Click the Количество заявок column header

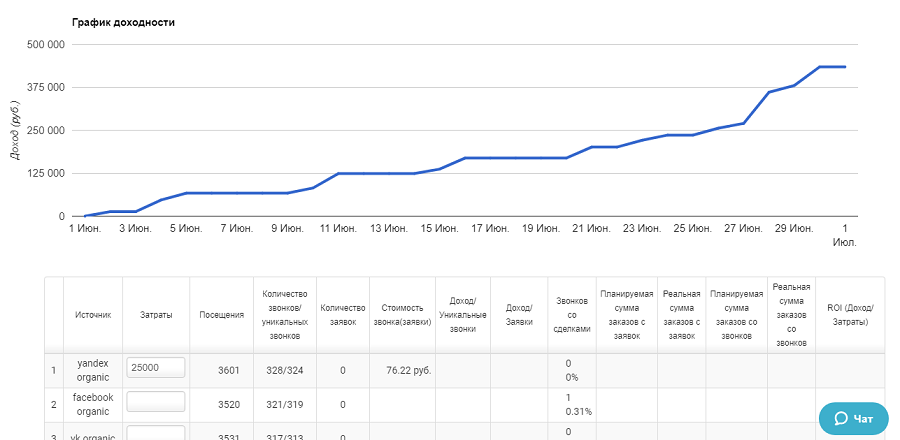343,315
